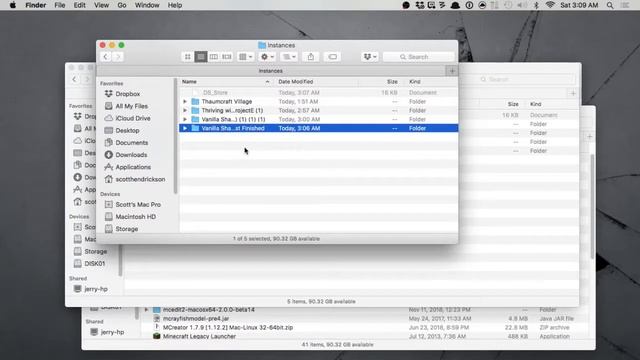Select the .DS_Store file row
Image resolution: width=640 pixels, height=360 pixels.
pos(318,93)
